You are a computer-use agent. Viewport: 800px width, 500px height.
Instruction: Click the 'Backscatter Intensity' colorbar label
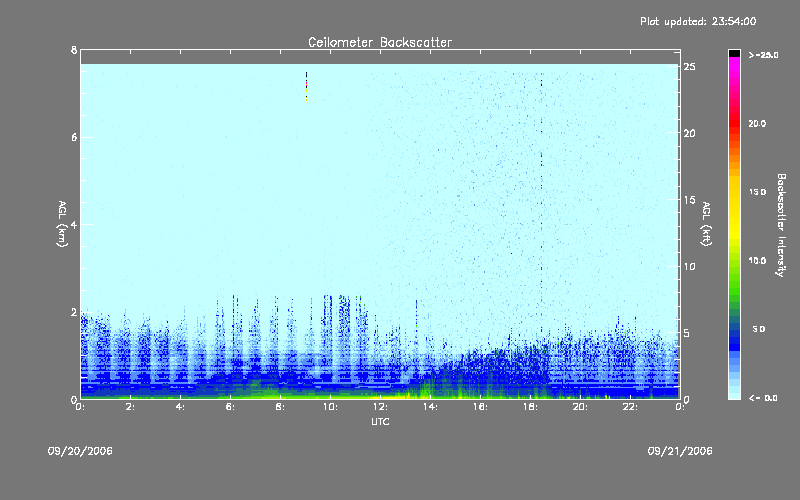click(781, 225)
